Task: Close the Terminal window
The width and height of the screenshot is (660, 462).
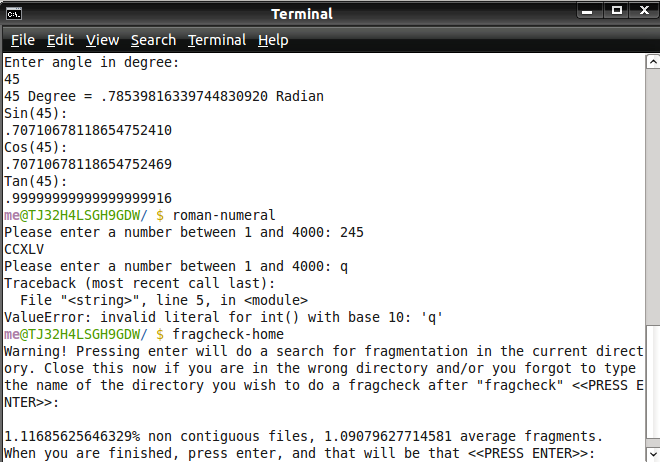Action: 644,11
